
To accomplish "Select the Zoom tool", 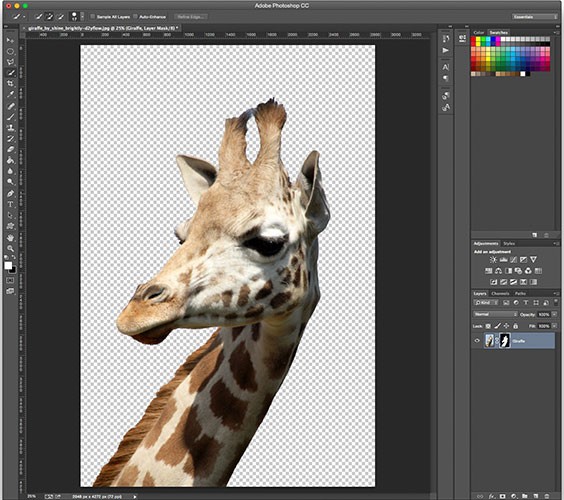I will 10,249.
